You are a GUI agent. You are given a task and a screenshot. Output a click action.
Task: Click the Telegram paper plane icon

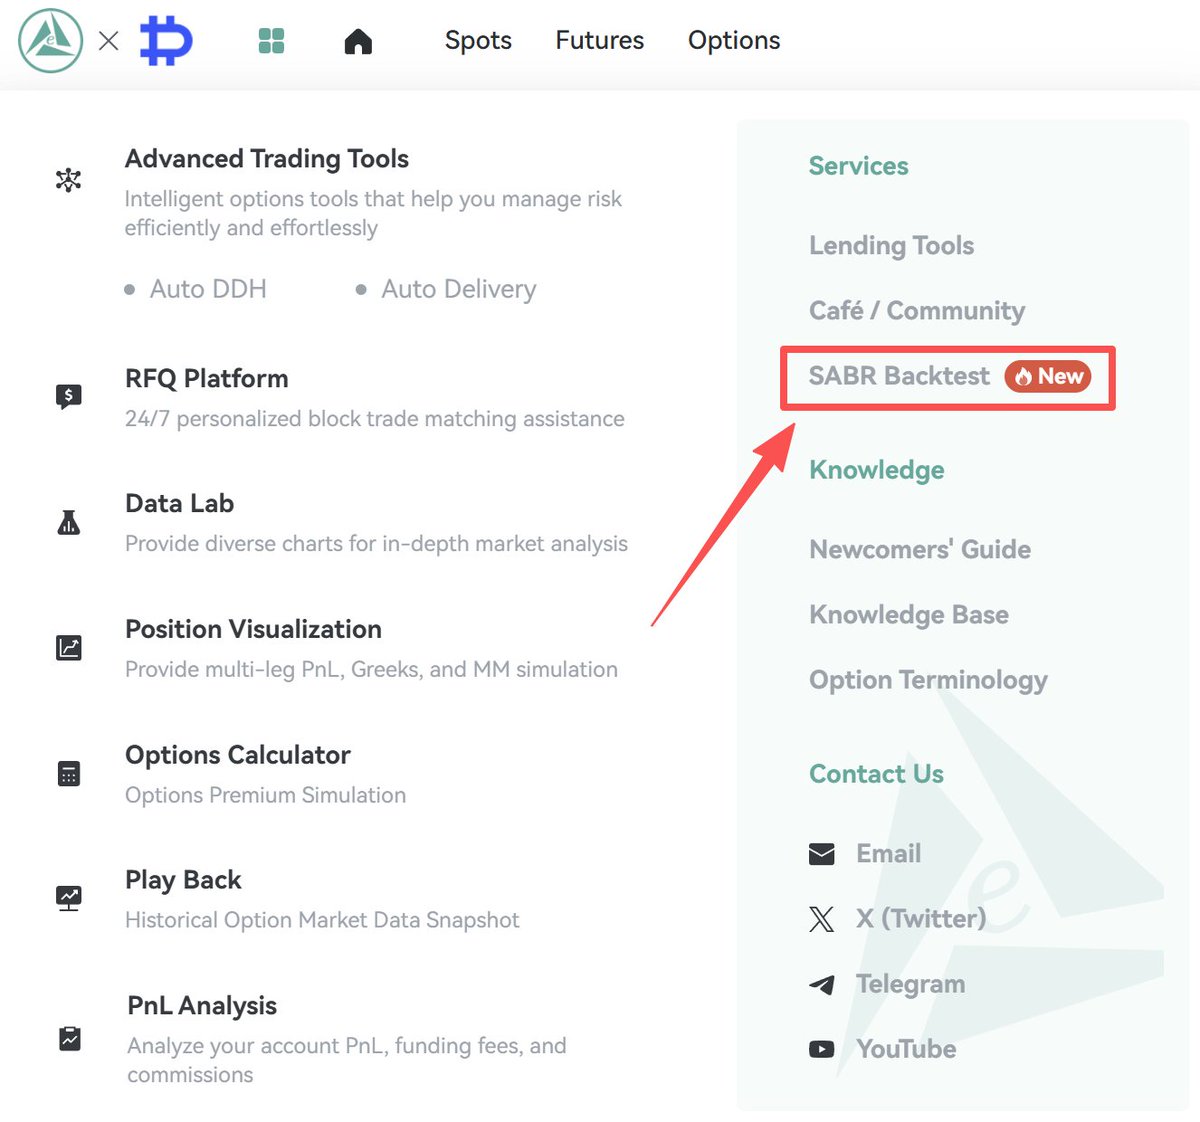click(x=821, y=985)
